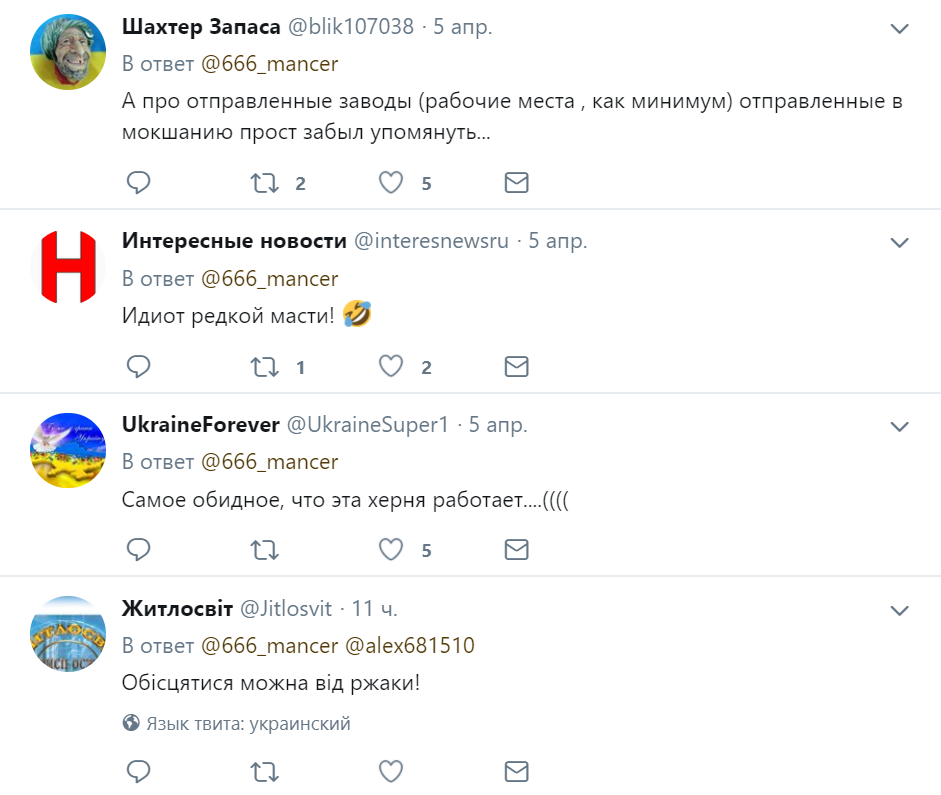The width and height of the screenshot is (941, 795).
Task: Send Шахтер Запаса tweet via direct message
Action: [516, 182]
